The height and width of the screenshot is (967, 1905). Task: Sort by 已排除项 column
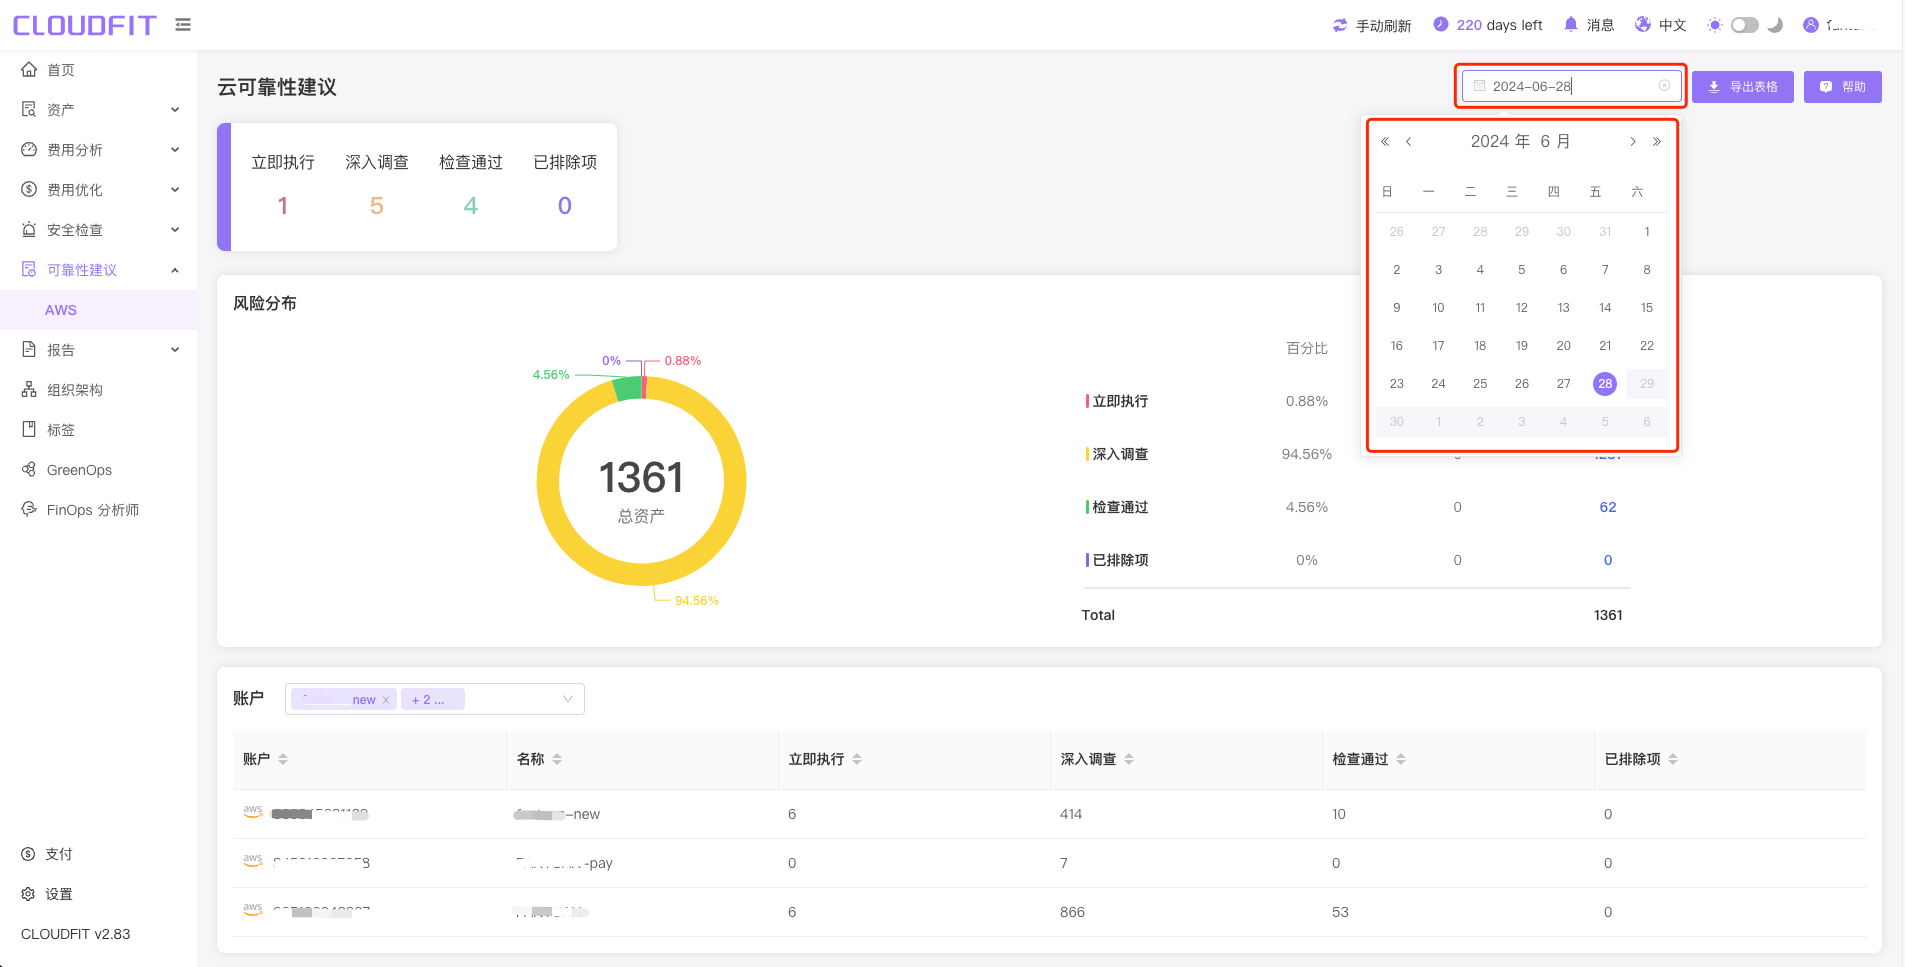(1673, 760)
